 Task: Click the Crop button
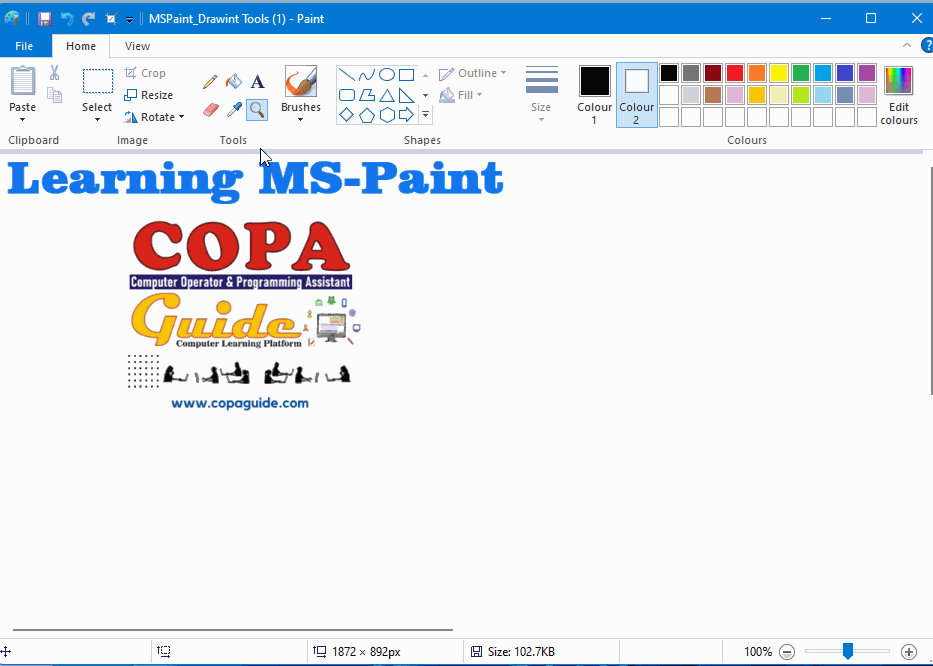(145, 73)
